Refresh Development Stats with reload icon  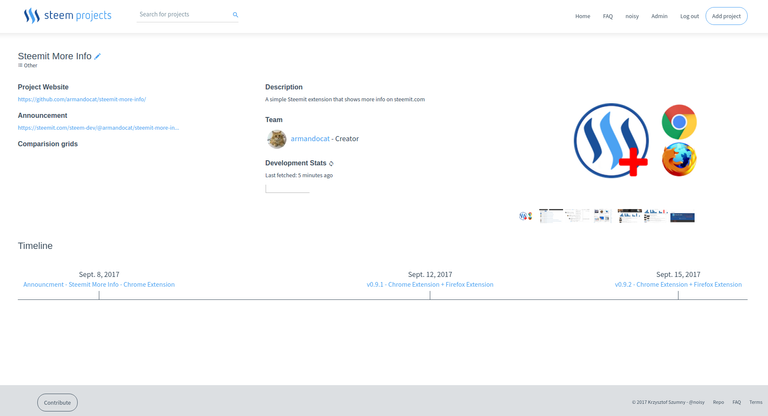[331, 164]
